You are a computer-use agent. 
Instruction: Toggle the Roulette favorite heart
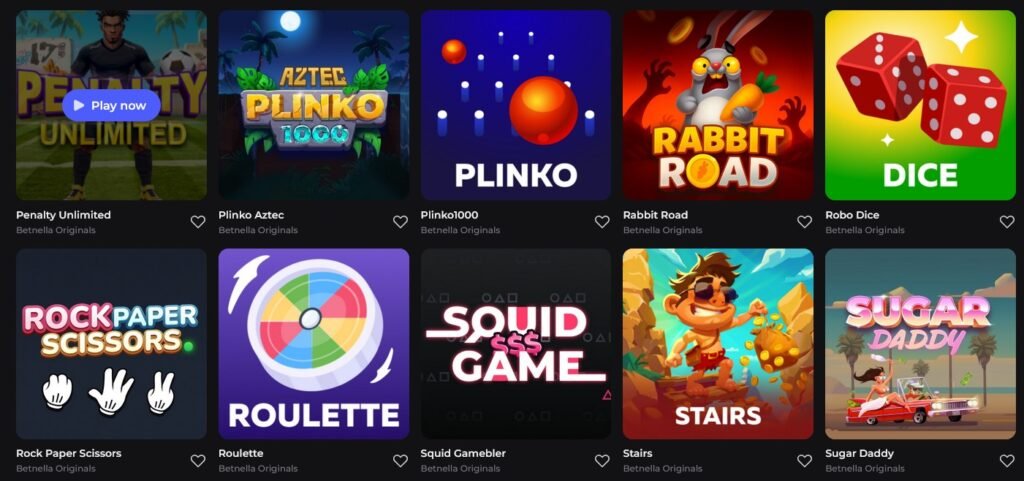coord(400,461)
